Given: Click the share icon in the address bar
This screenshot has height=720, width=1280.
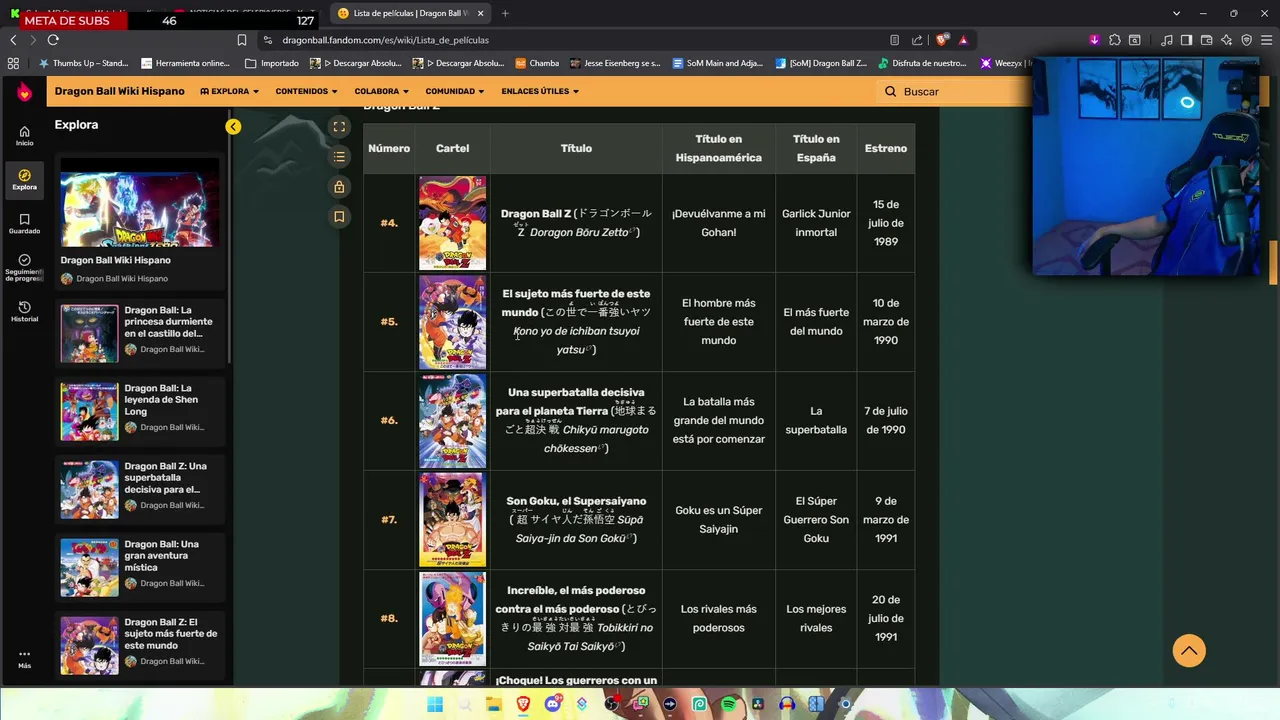Looking at the screenshot, I should click(x=917, y=40).
